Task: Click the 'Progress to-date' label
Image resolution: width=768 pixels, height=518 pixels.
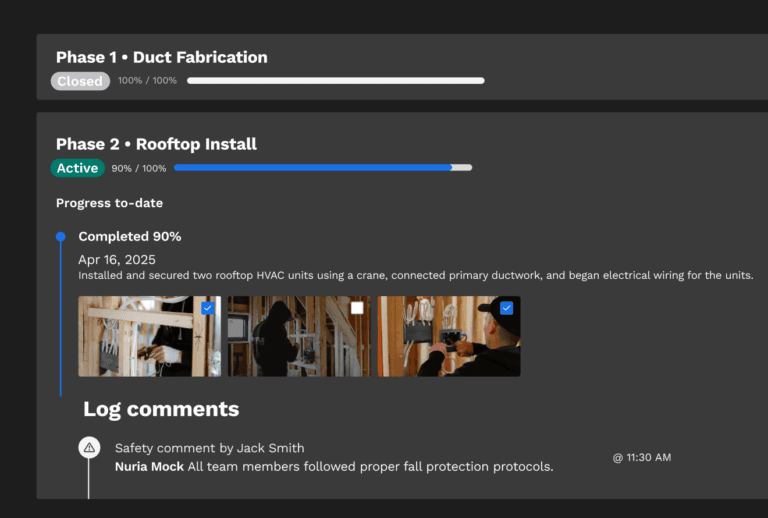Action: [x=109, y=203]
